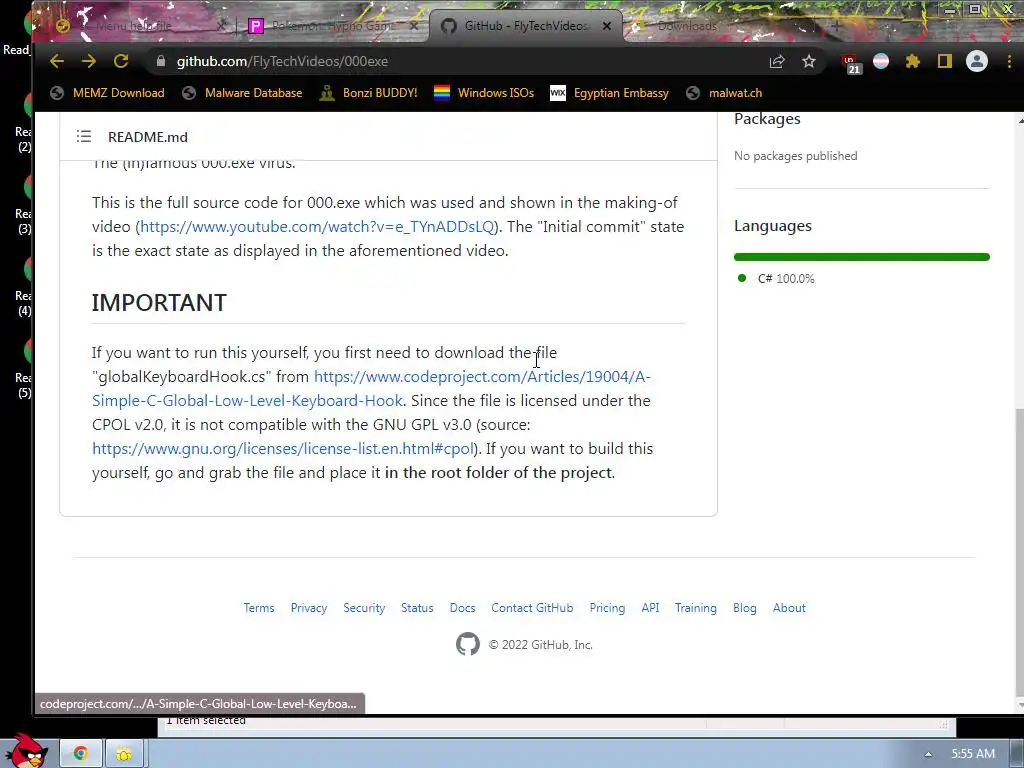Click the GitHub Octocat logo in footer
The height and width of the screenshot is (768, 1024).
468,644
